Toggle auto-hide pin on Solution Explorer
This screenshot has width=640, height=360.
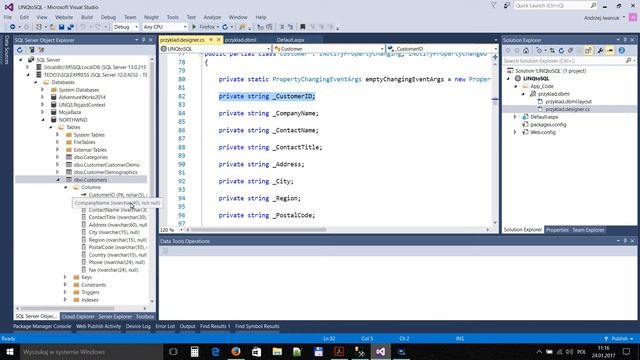coord(625,40)
